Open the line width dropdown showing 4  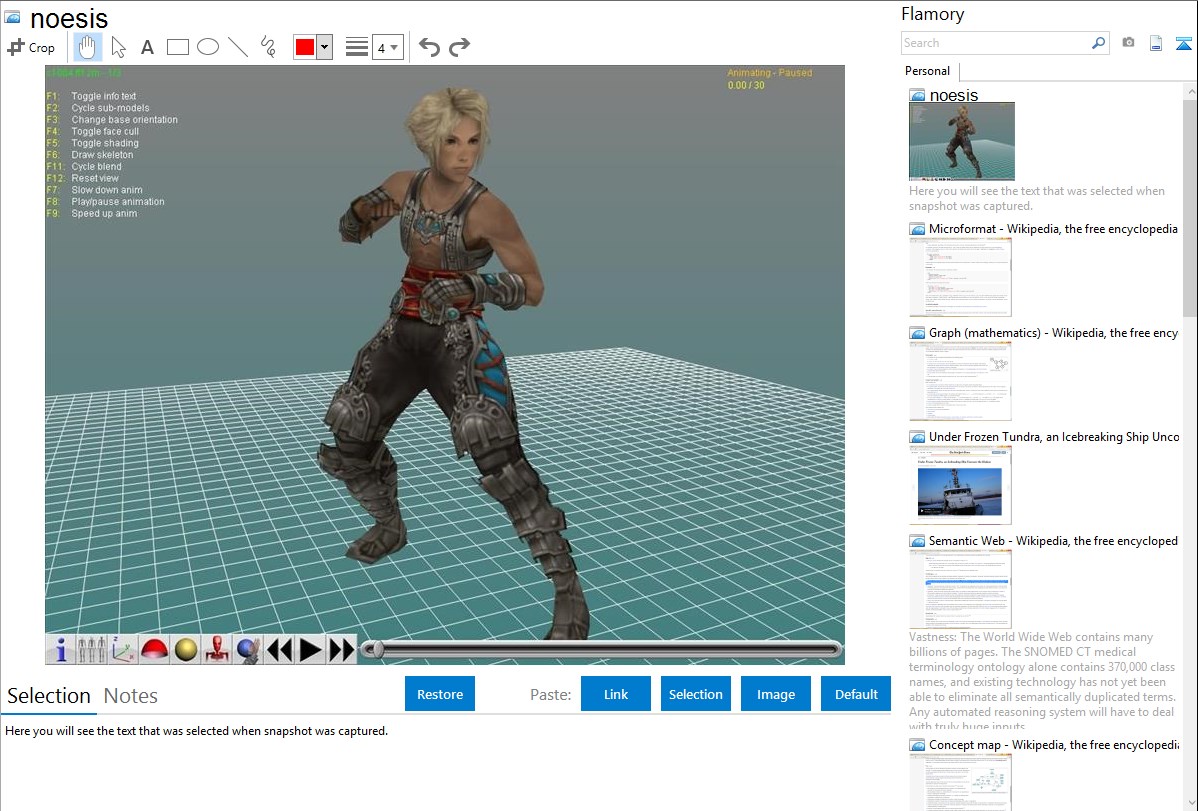click(387, 47)
